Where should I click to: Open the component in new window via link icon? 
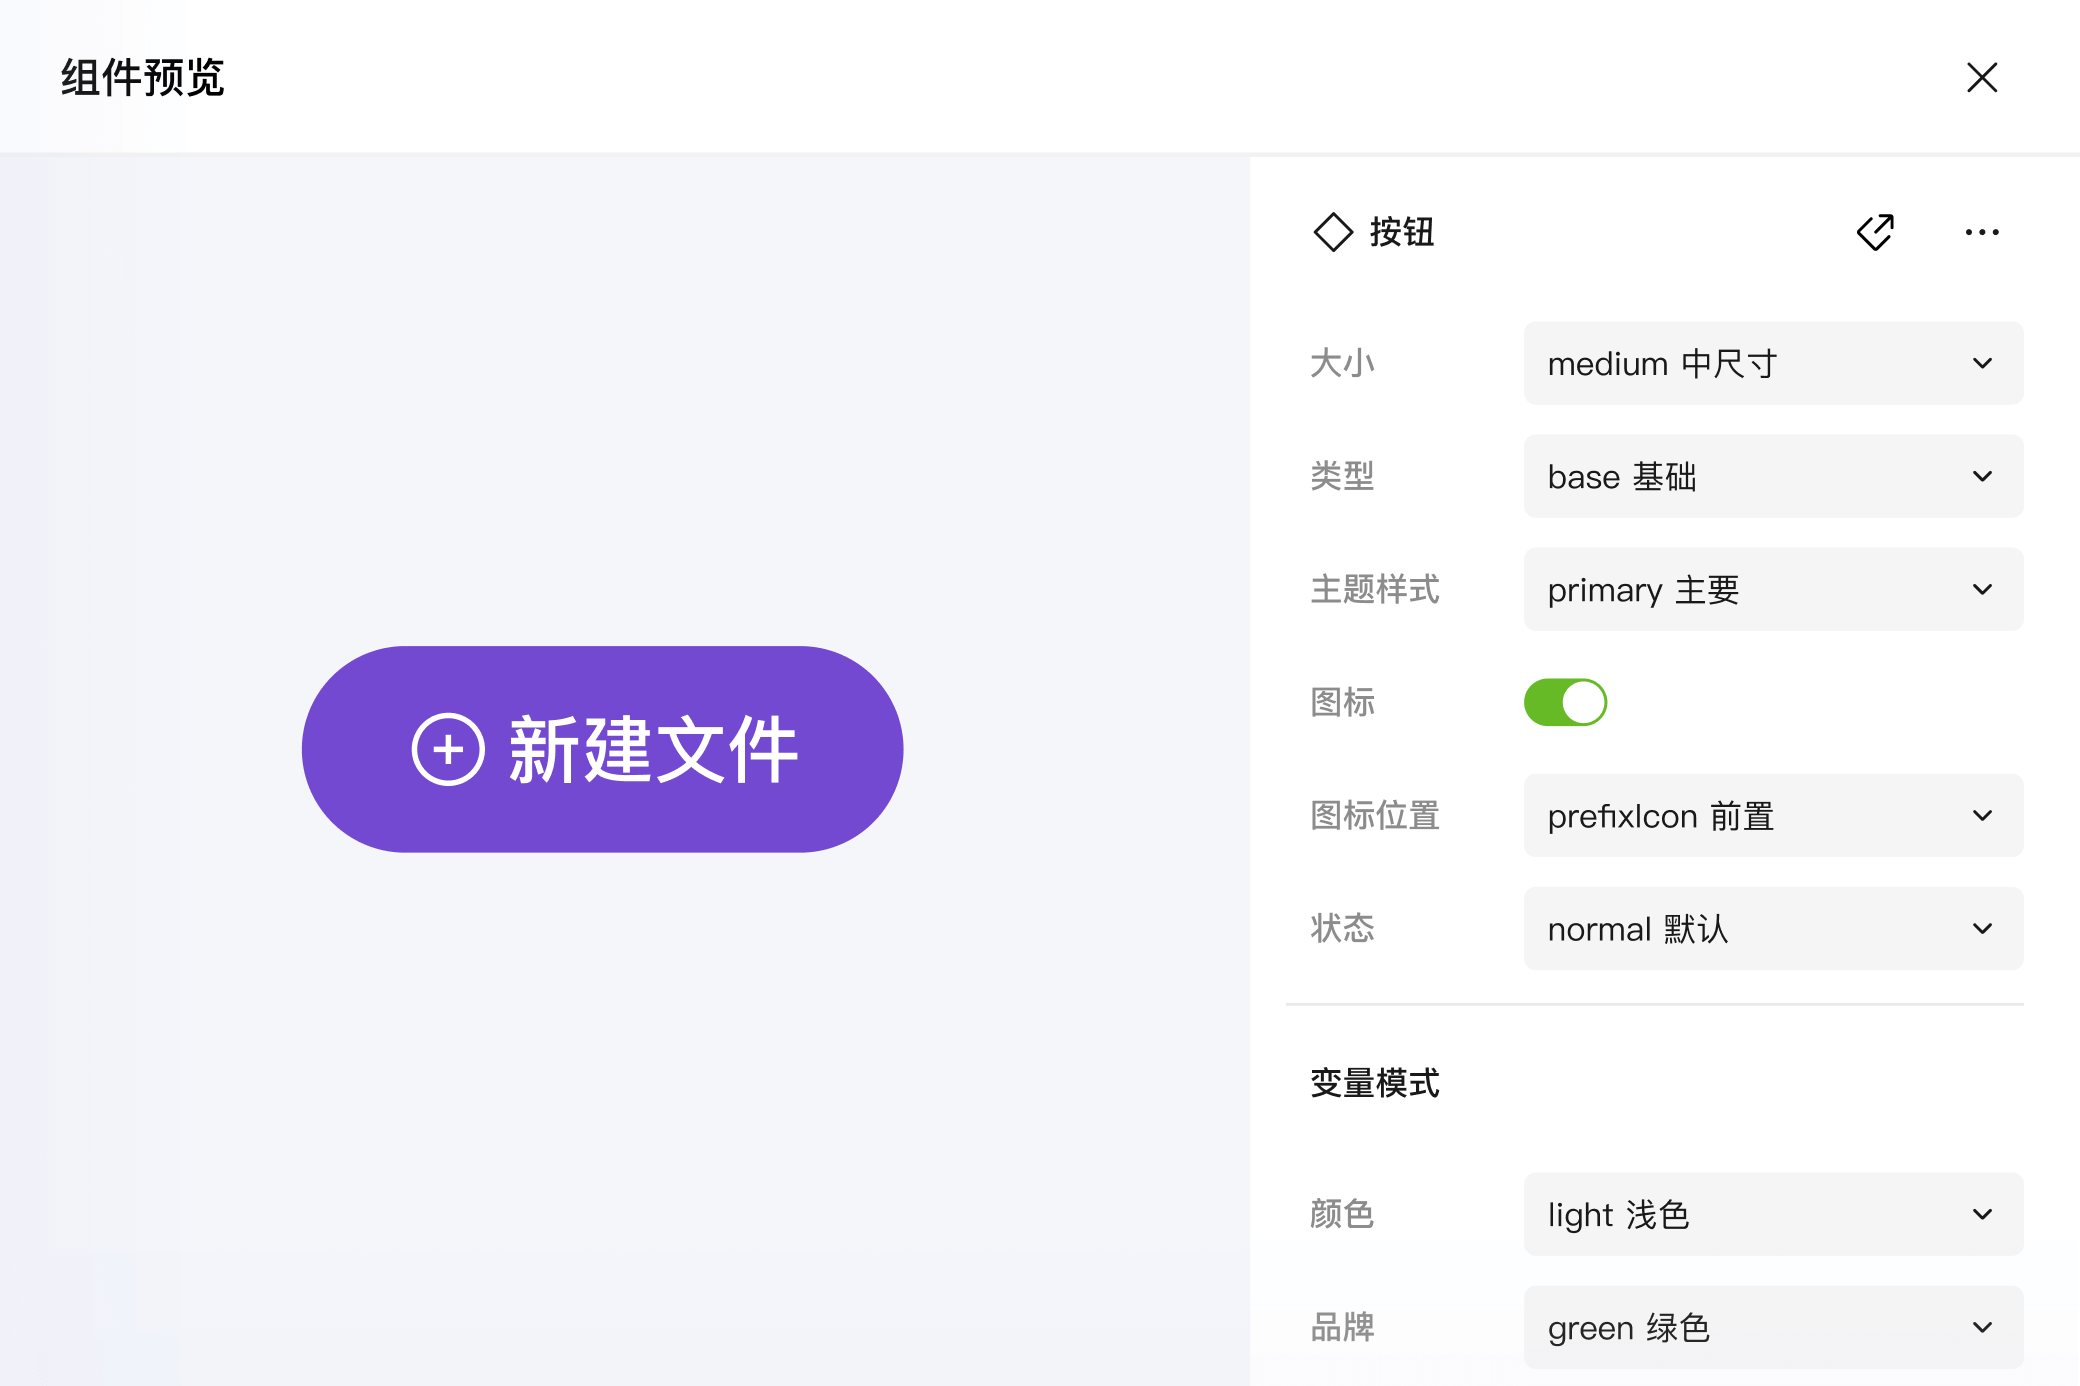pyautogui.click(x=1876, y=232)
